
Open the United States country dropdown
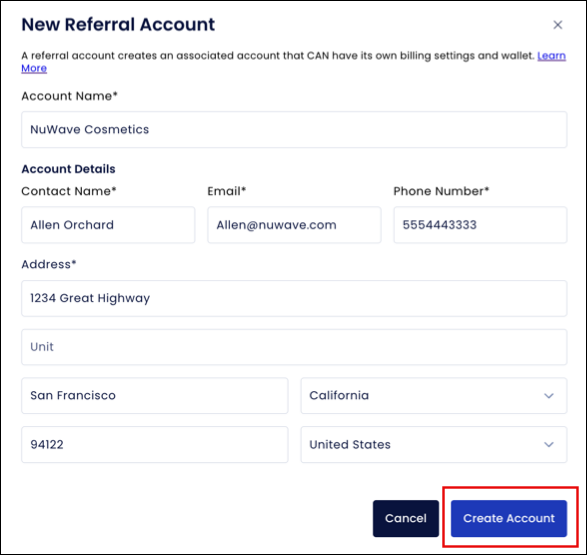pos(434,445)
